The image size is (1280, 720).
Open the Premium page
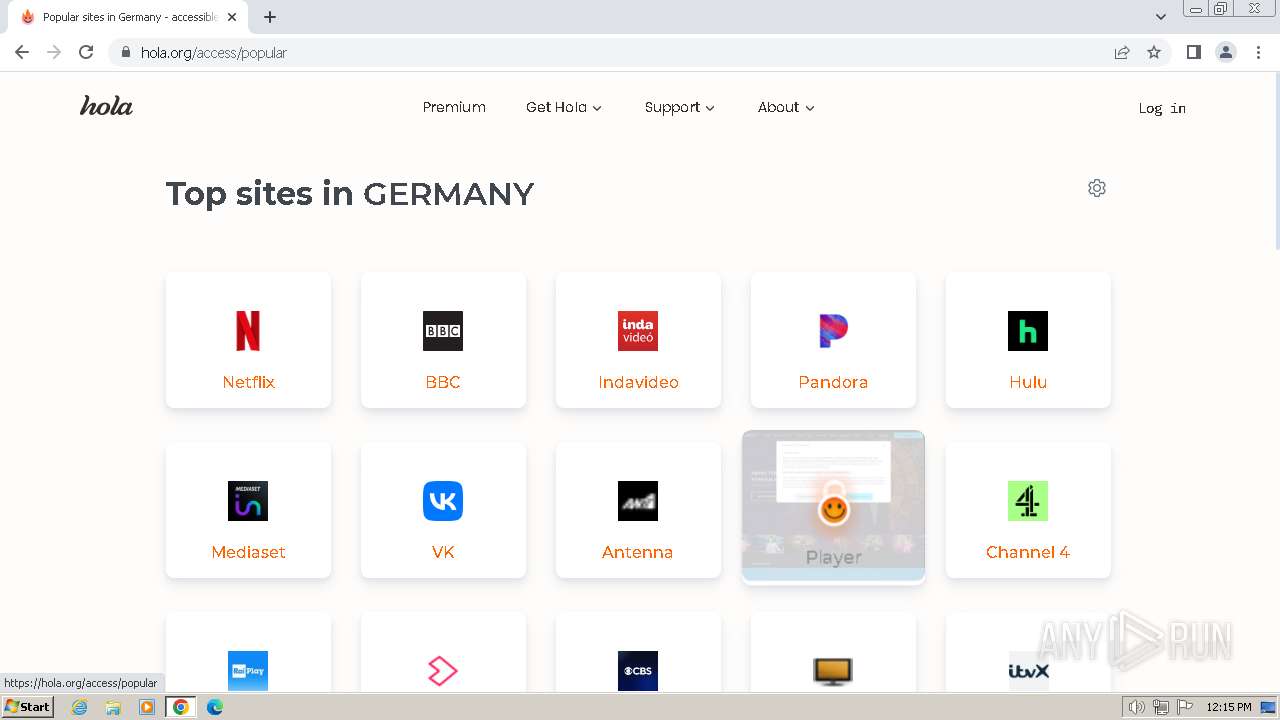(x=454, y=107)
